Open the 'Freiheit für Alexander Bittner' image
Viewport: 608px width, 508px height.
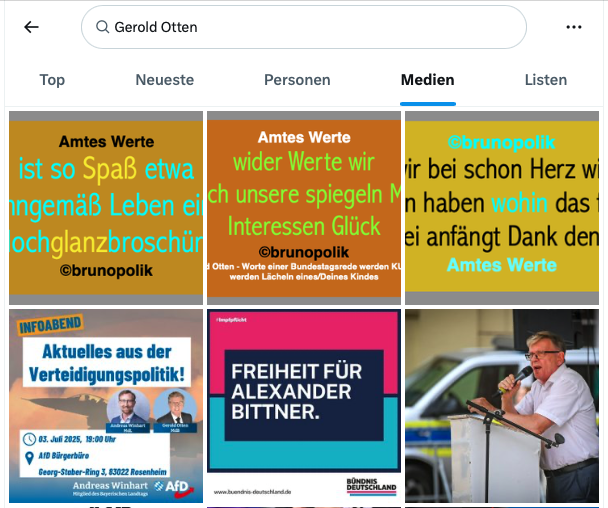(x=304, y=406)
